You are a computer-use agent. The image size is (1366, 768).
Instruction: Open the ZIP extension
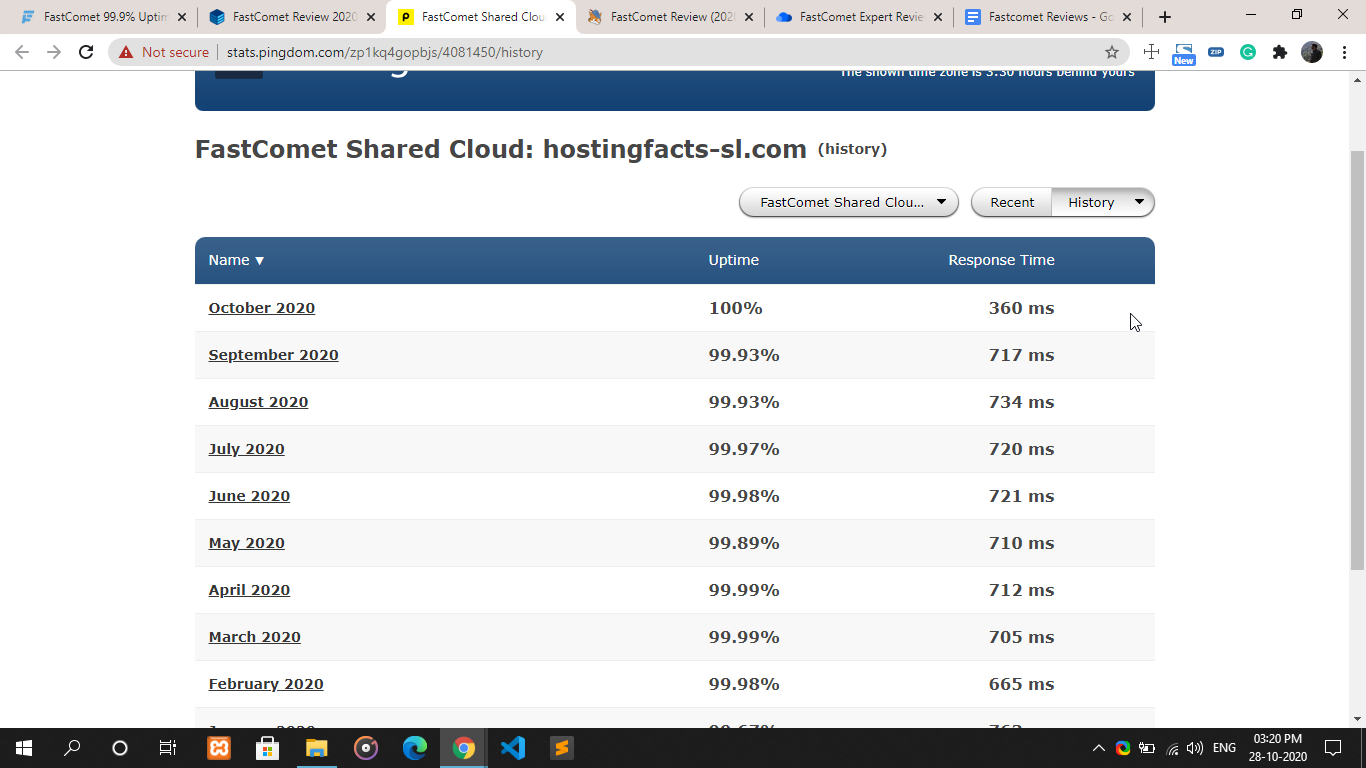point(1216,52)
